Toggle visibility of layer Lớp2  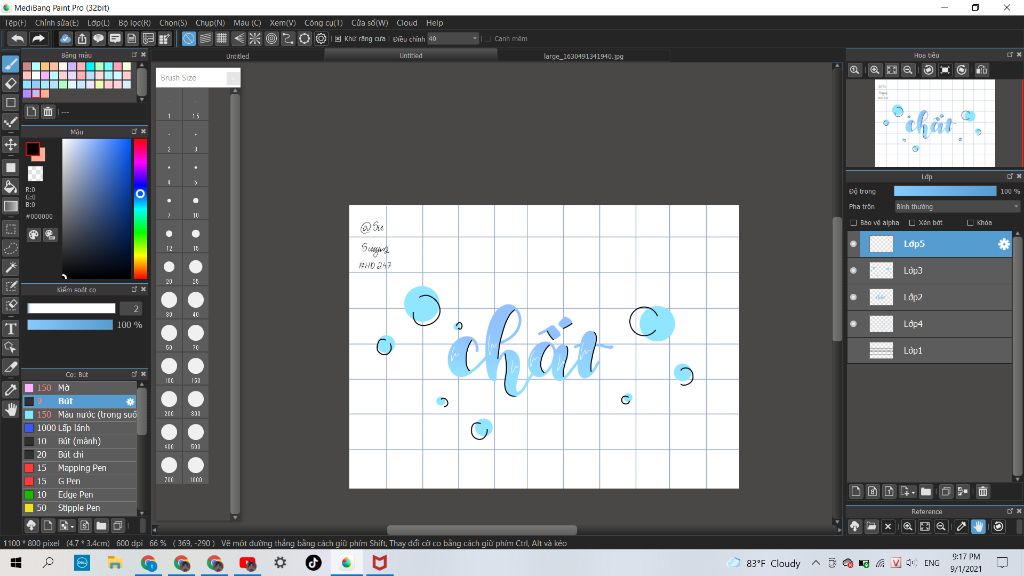(854, 297)
